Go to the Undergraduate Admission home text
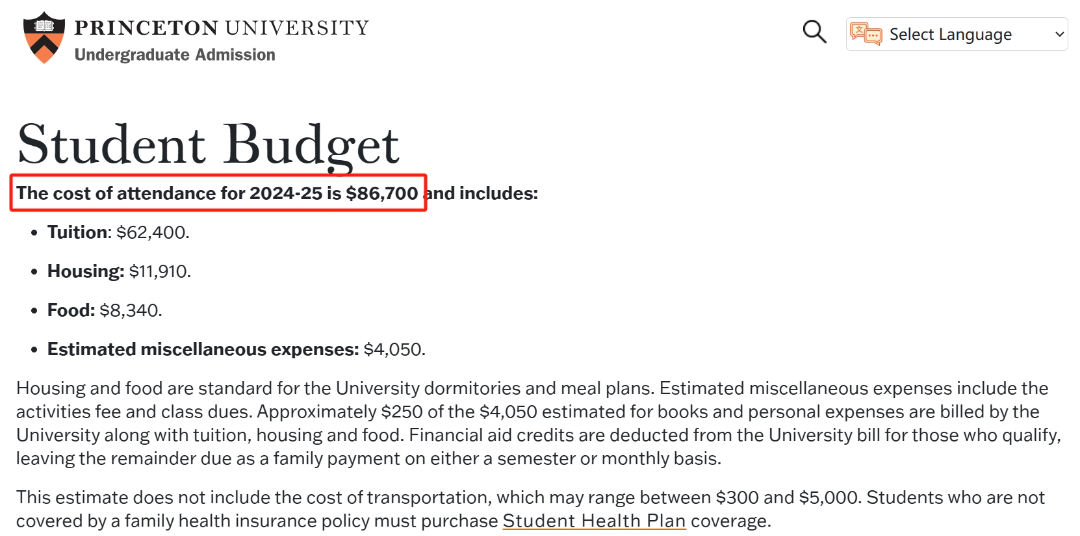This screenshot has height=536, width=1080. [174, 54]
